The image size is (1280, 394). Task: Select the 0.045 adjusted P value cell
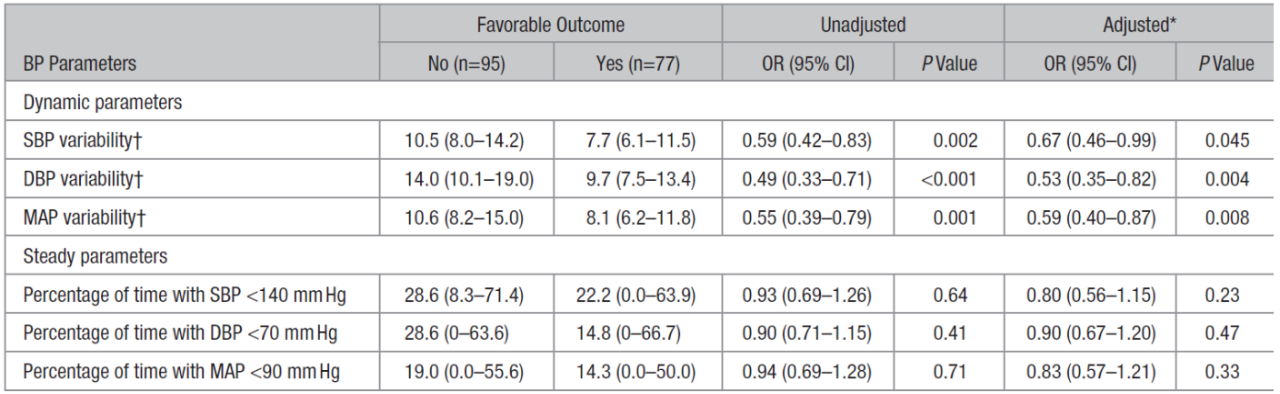pos(1228,141)
